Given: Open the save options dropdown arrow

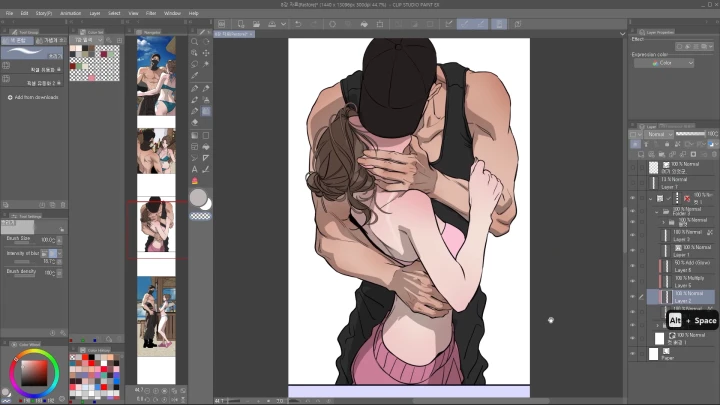Looking at the screenshot, I should pos(283,24).
